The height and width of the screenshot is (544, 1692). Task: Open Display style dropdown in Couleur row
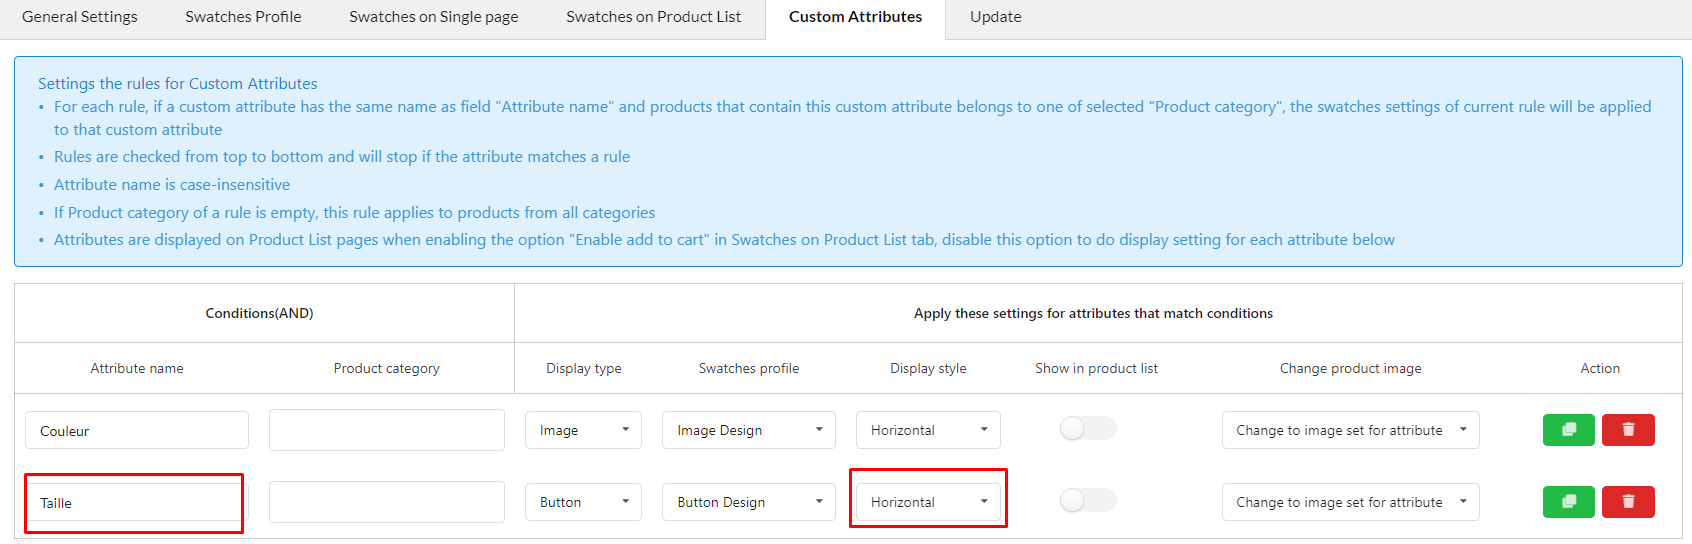point(928,430)
